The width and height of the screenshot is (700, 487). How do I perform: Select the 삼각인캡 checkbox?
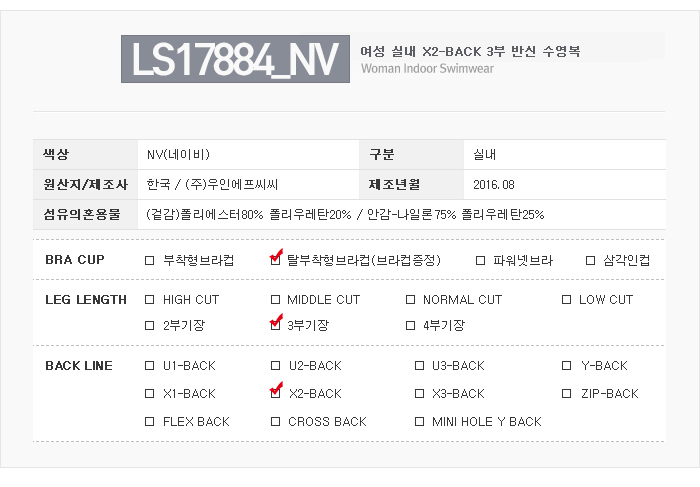[x=590, y=261]
